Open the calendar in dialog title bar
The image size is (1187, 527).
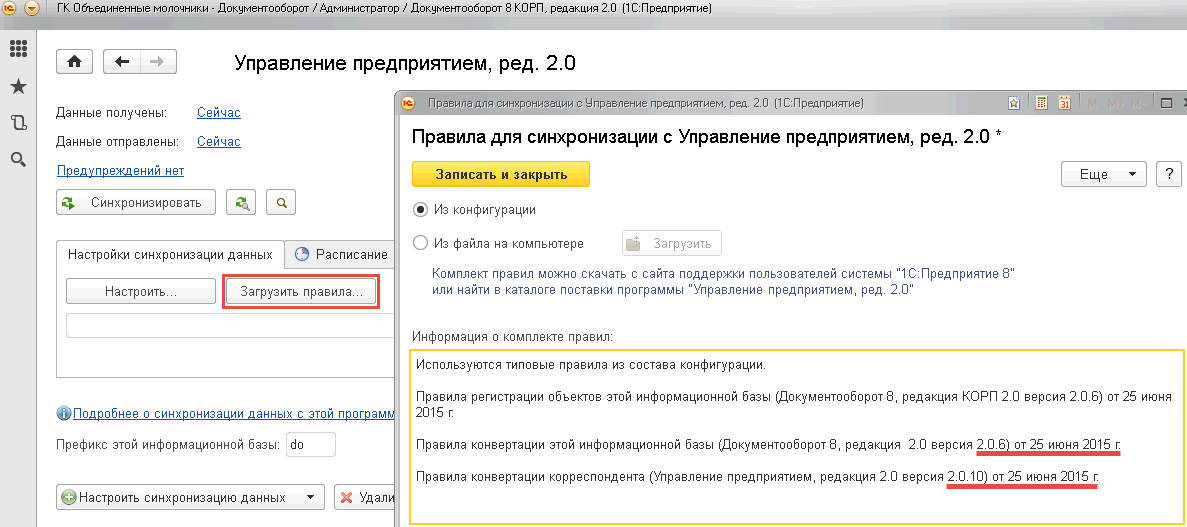[1064, 103]
